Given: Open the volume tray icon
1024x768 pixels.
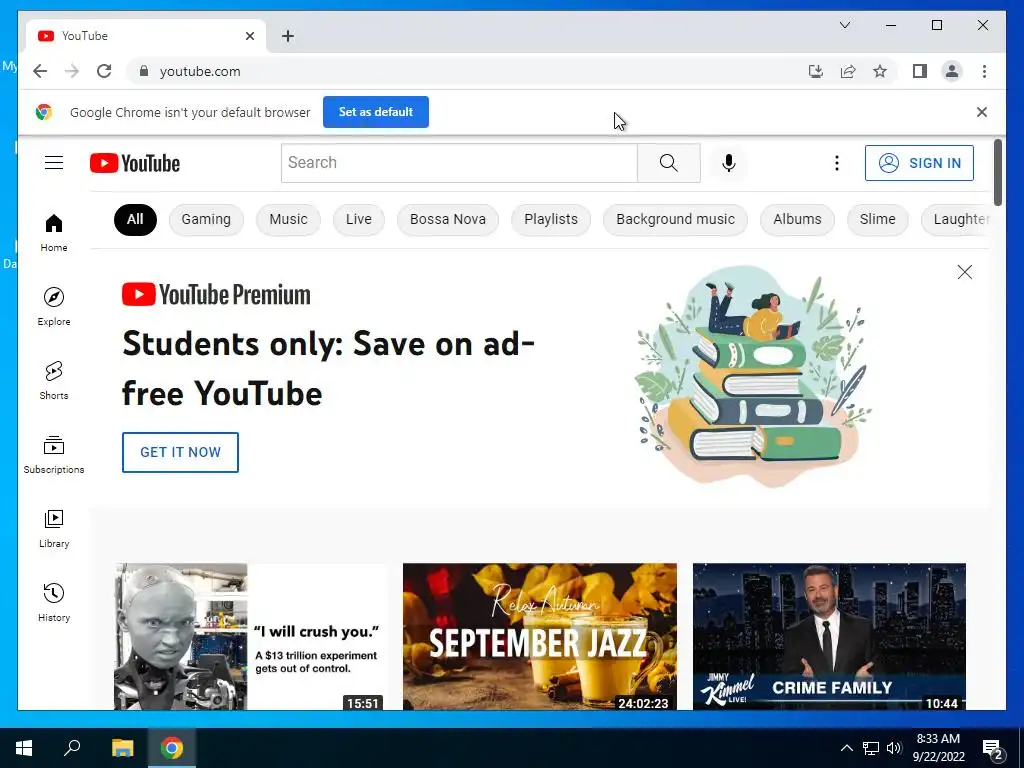Looking at the screenshot, I should [894, 748].
